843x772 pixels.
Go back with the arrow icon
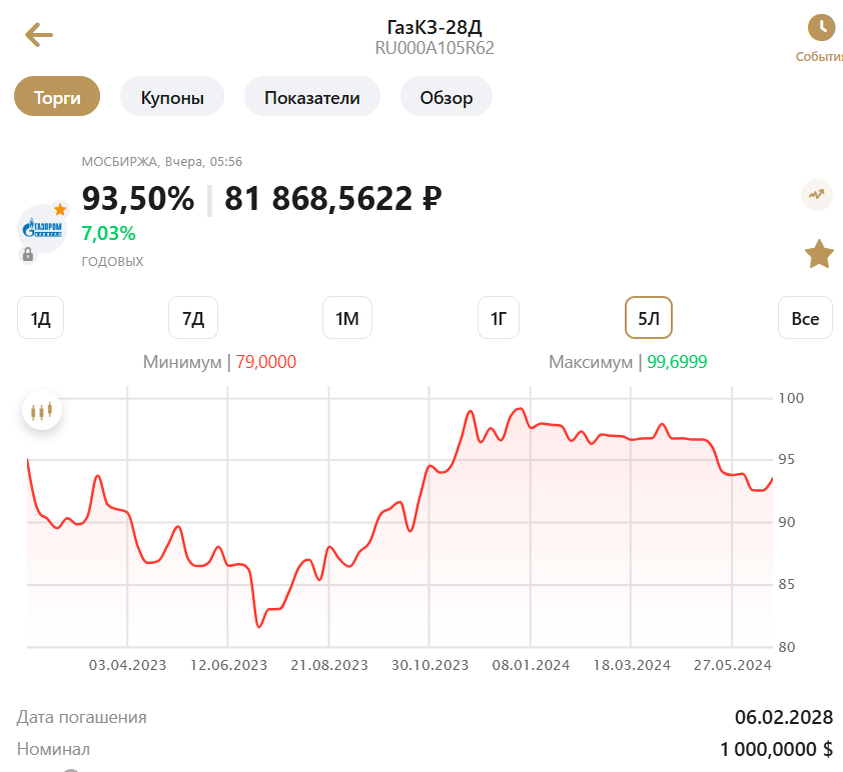point(39,35)
